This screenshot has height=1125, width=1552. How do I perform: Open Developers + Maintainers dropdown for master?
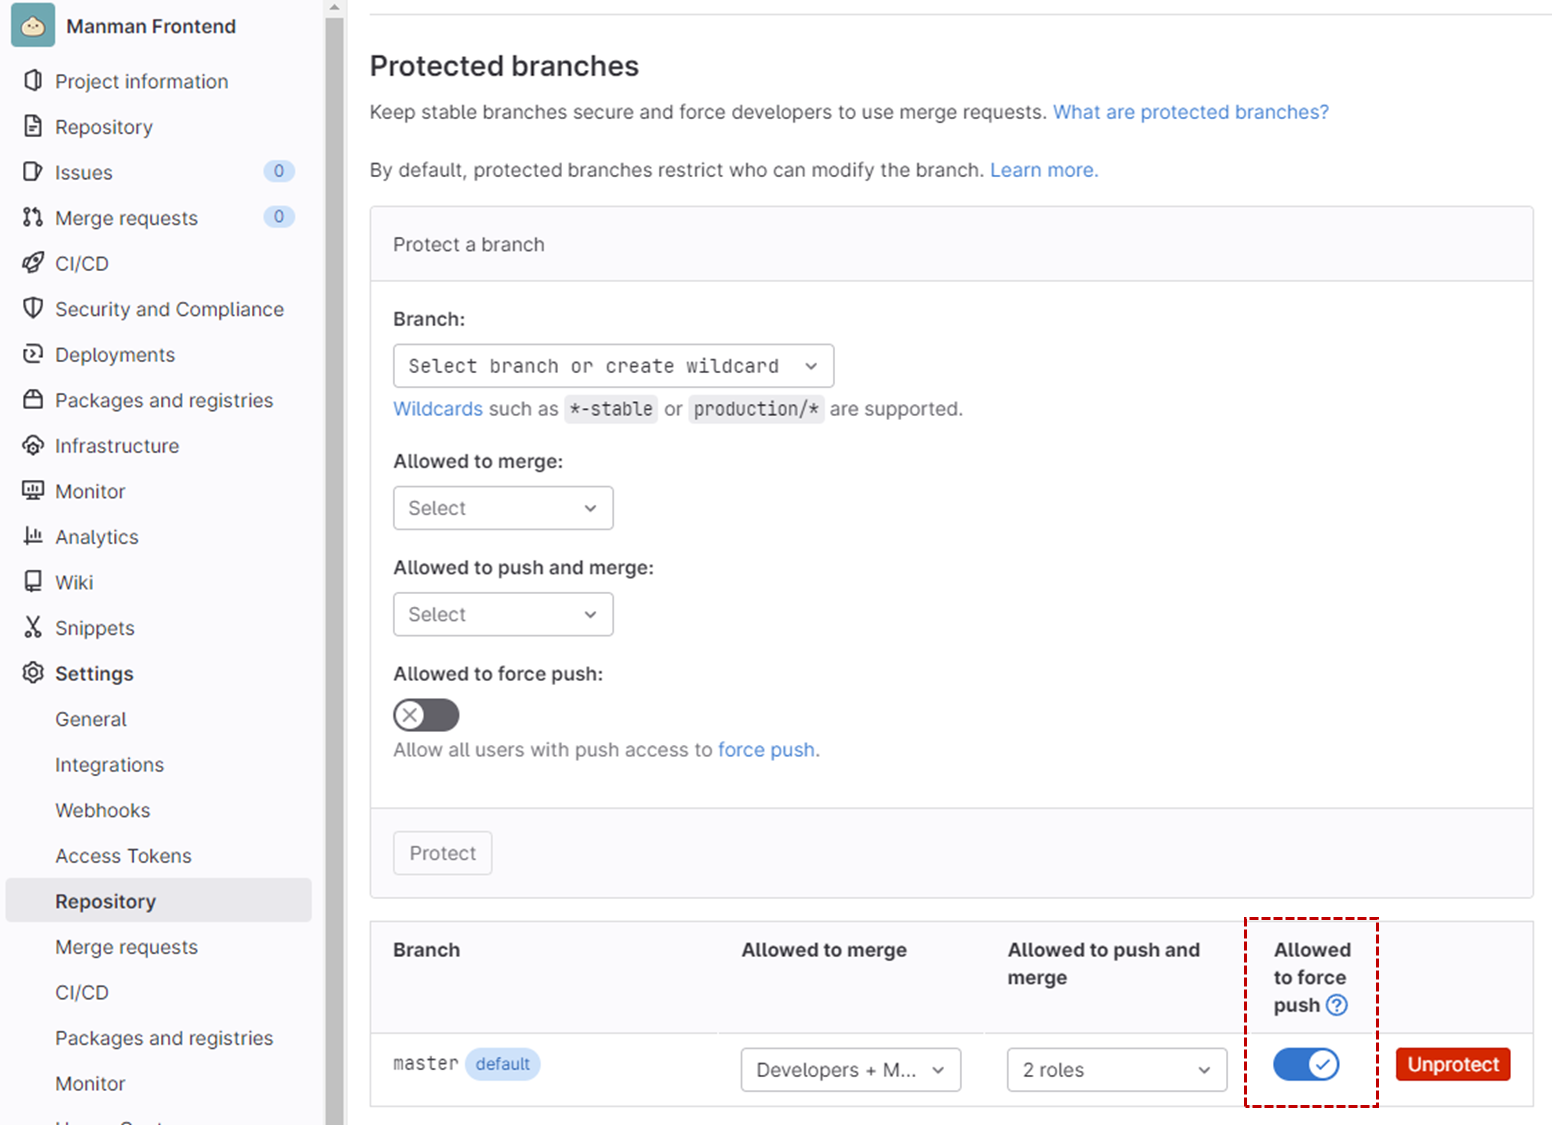851,1070
